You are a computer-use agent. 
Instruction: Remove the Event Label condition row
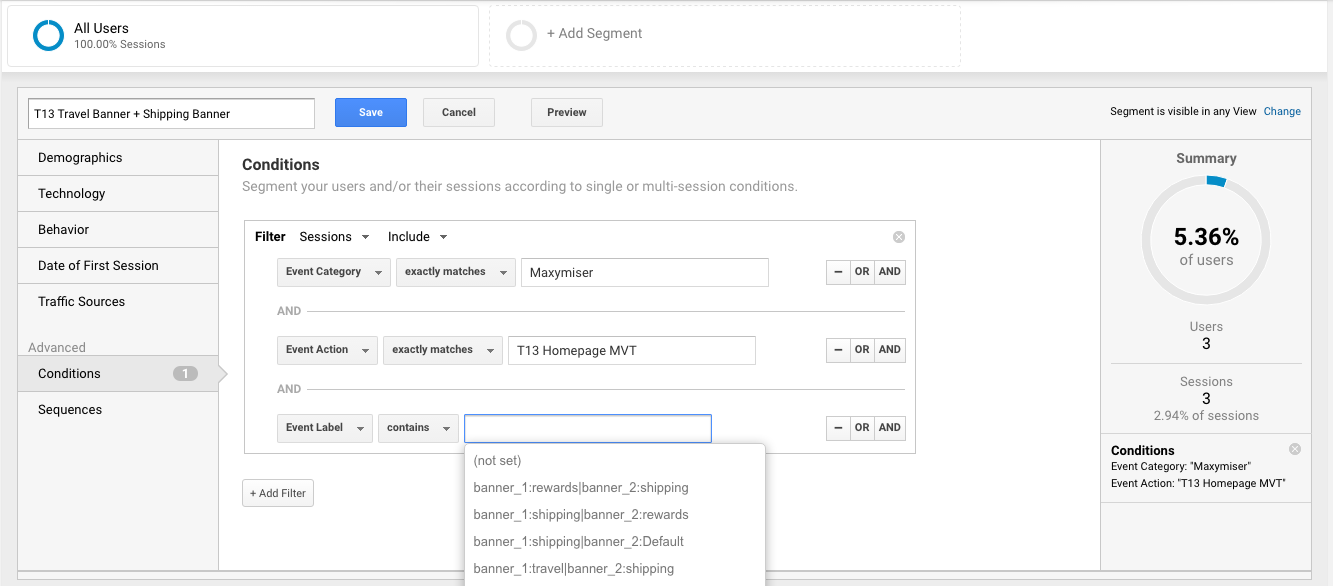pos(838,428)
